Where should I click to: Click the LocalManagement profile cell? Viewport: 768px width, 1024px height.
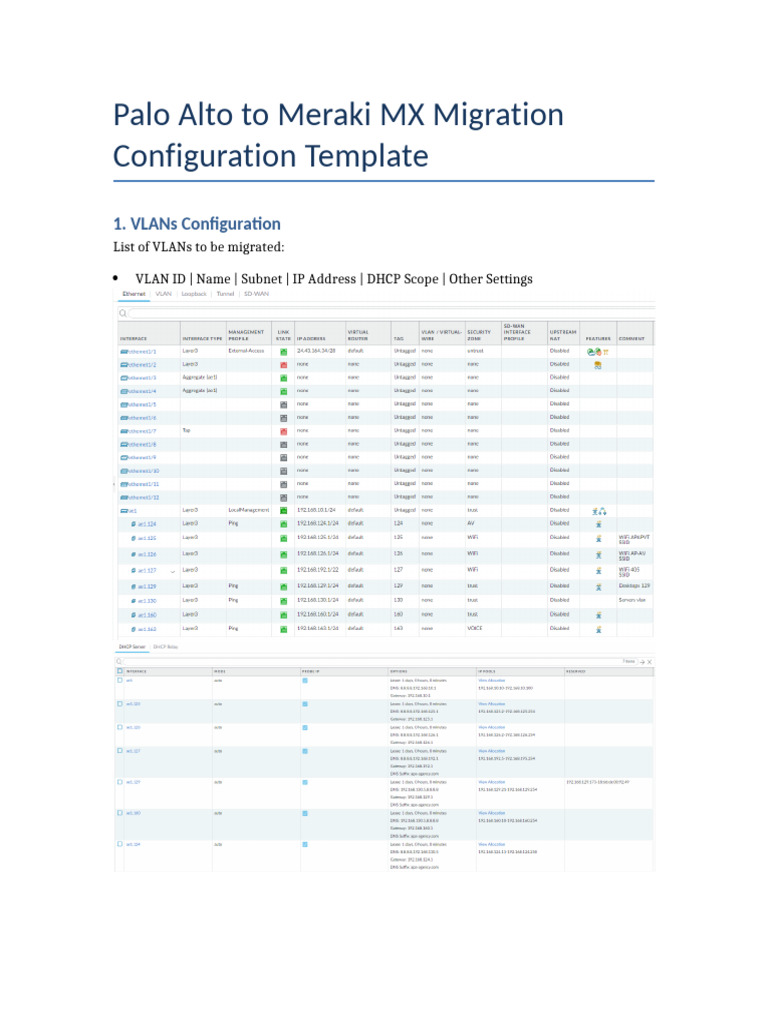pyautogui.click(x=248, y=510)
